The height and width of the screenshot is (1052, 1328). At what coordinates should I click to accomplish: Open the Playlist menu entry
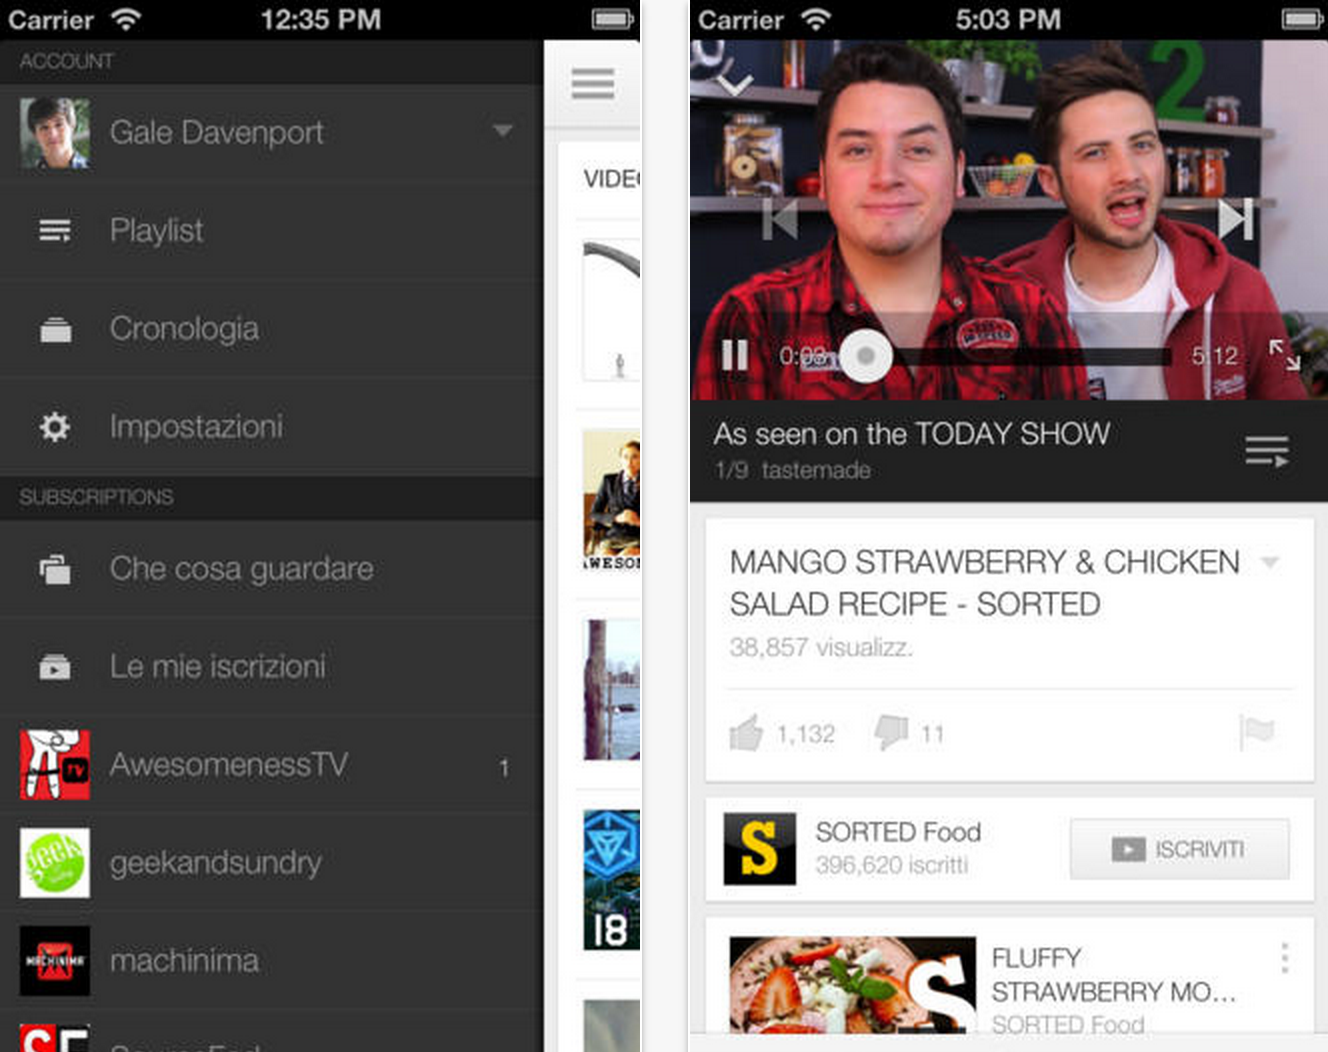[272, 231]
